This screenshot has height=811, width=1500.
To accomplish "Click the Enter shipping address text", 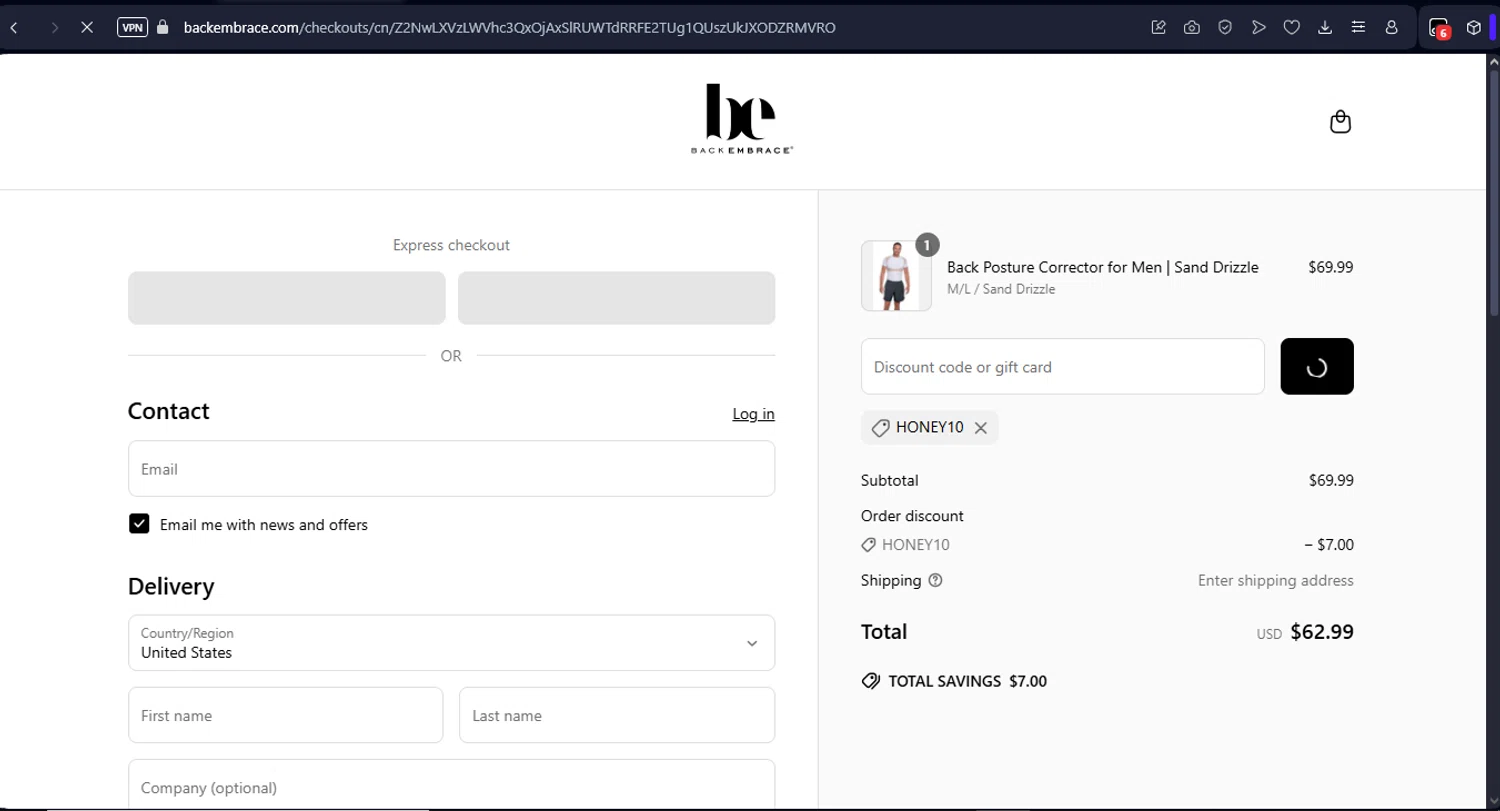I will (1276, 580).
